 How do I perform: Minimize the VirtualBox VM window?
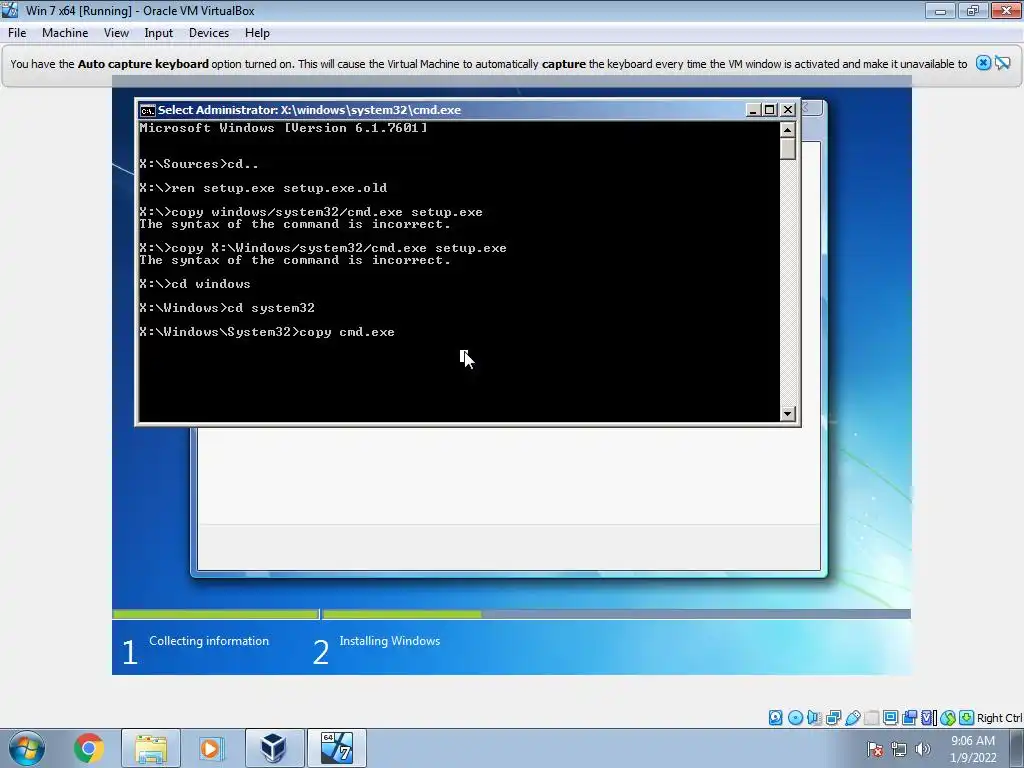940,10
